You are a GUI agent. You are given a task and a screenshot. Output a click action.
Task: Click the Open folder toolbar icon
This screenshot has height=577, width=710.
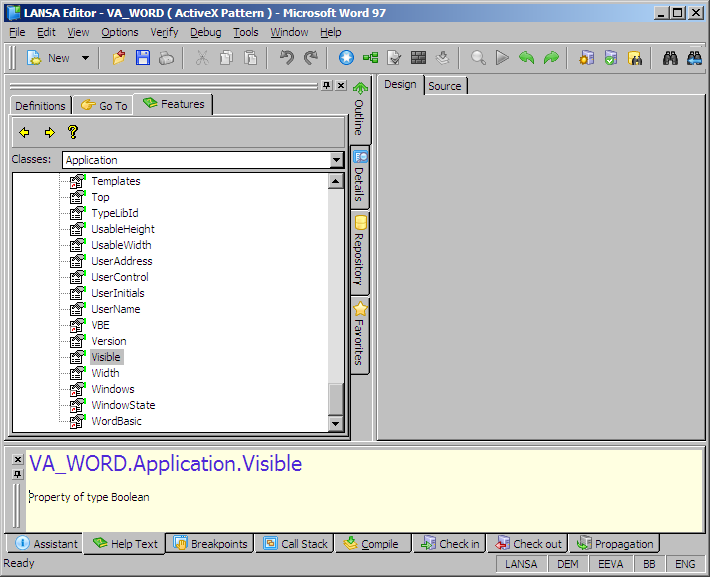tap(119, 58)
